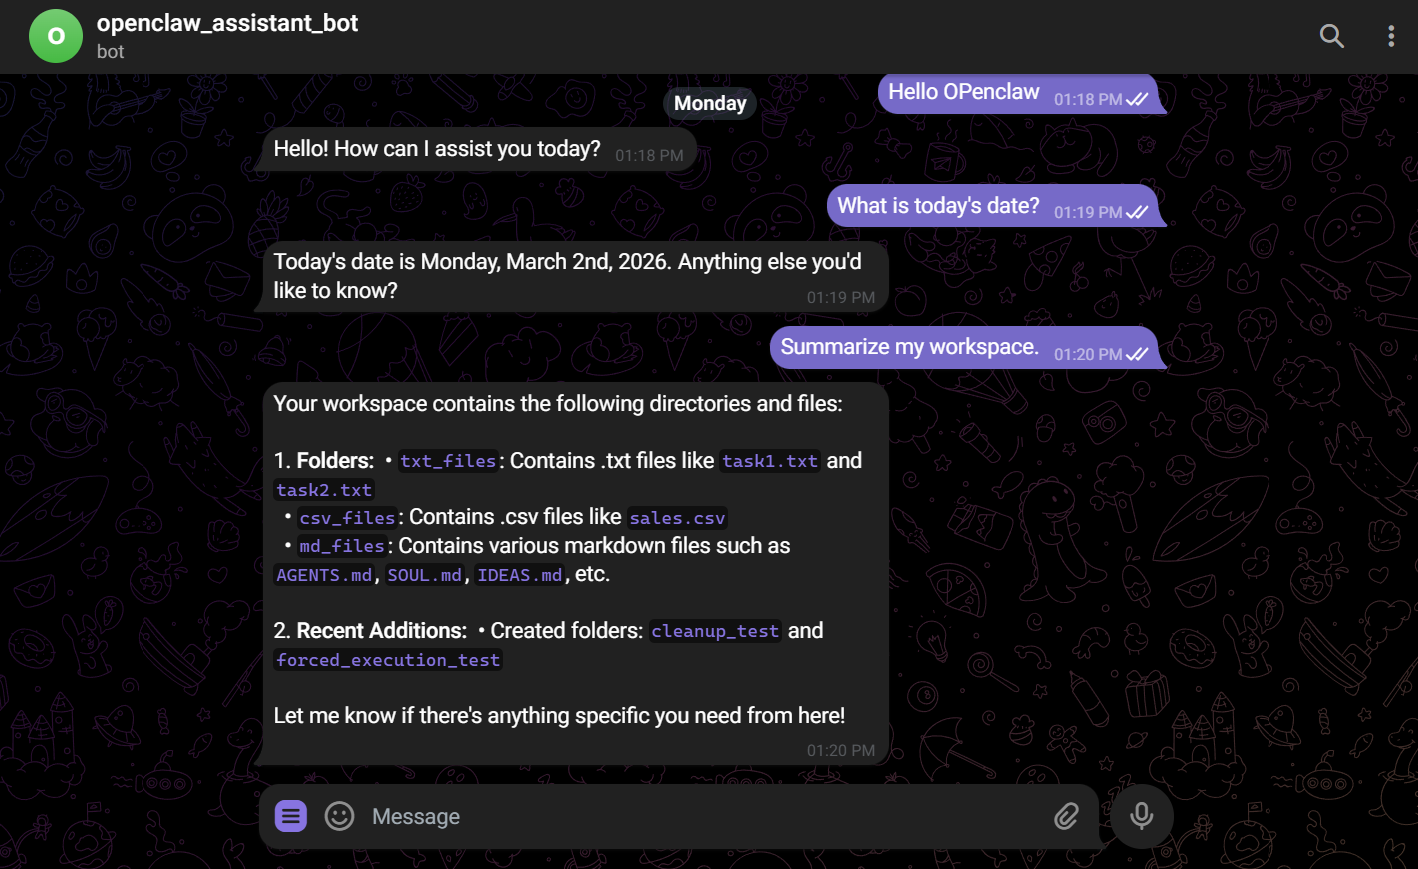Open the bot commands menu button
The image size is (1418, 869).
pyautogui.click(x=289, y=816)
